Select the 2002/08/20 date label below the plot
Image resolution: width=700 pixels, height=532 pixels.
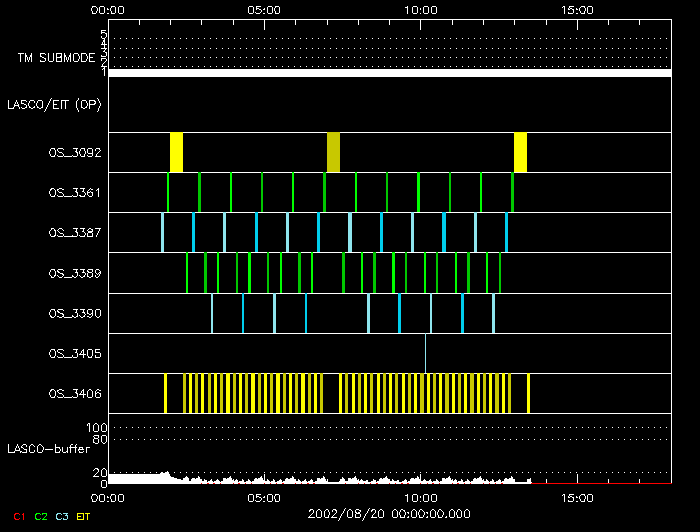pos(388,512)
